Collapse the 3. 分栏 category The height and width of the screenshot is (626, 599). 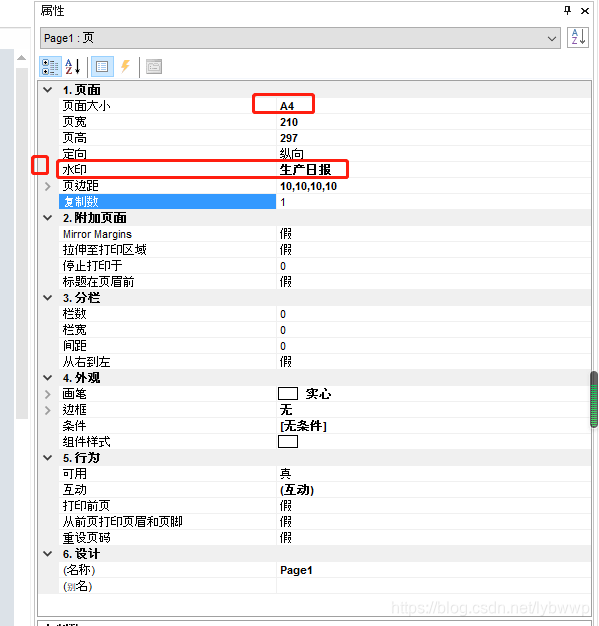click(48, 298)
